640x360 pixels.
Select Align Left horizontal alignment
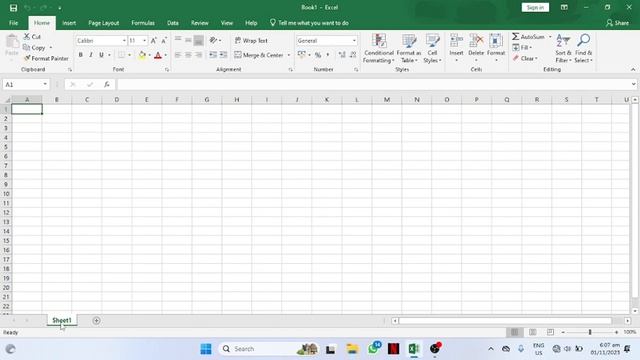[178, 55]
